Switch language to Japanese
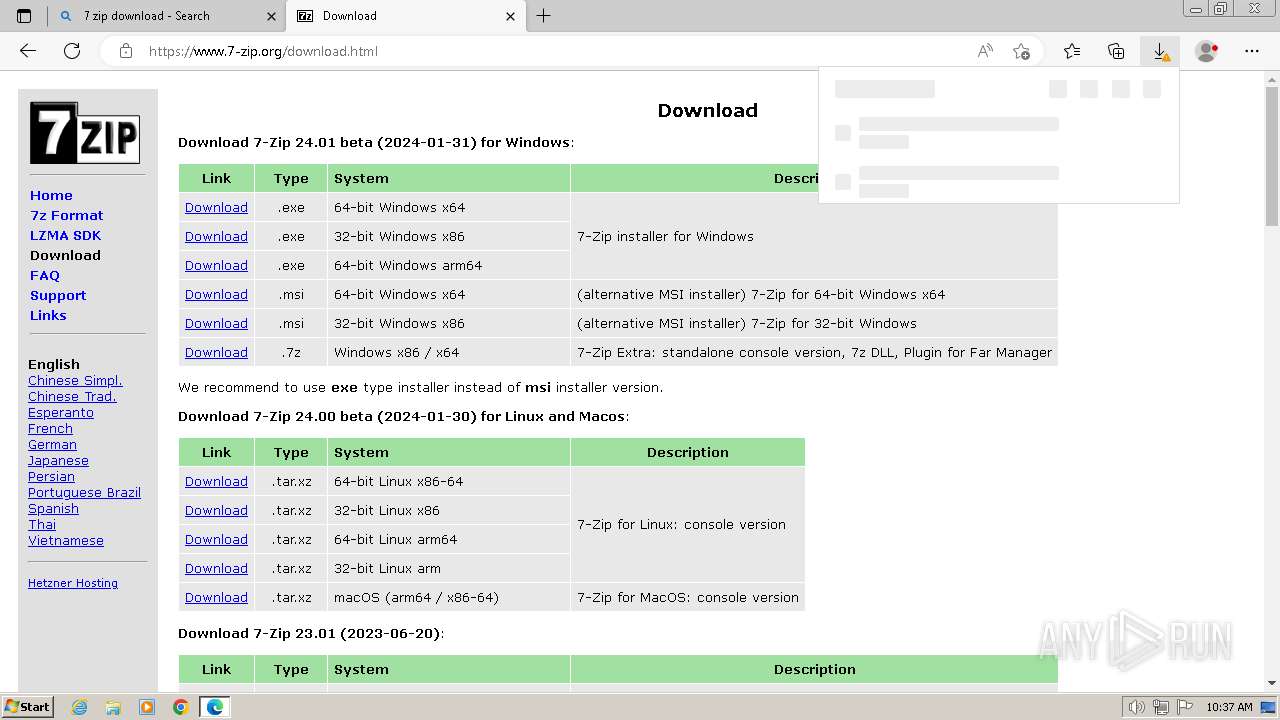This screenshot has height=720, width=1280. [58, 460]
